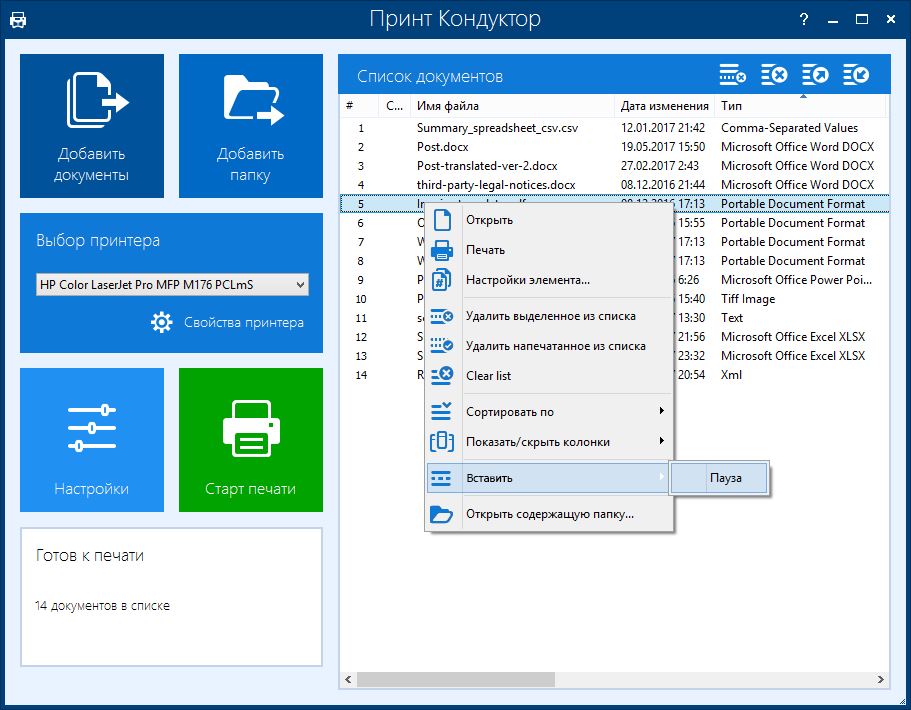Click the printer icon beside Печать
The image size is (911, 710).
coord(442,250)
